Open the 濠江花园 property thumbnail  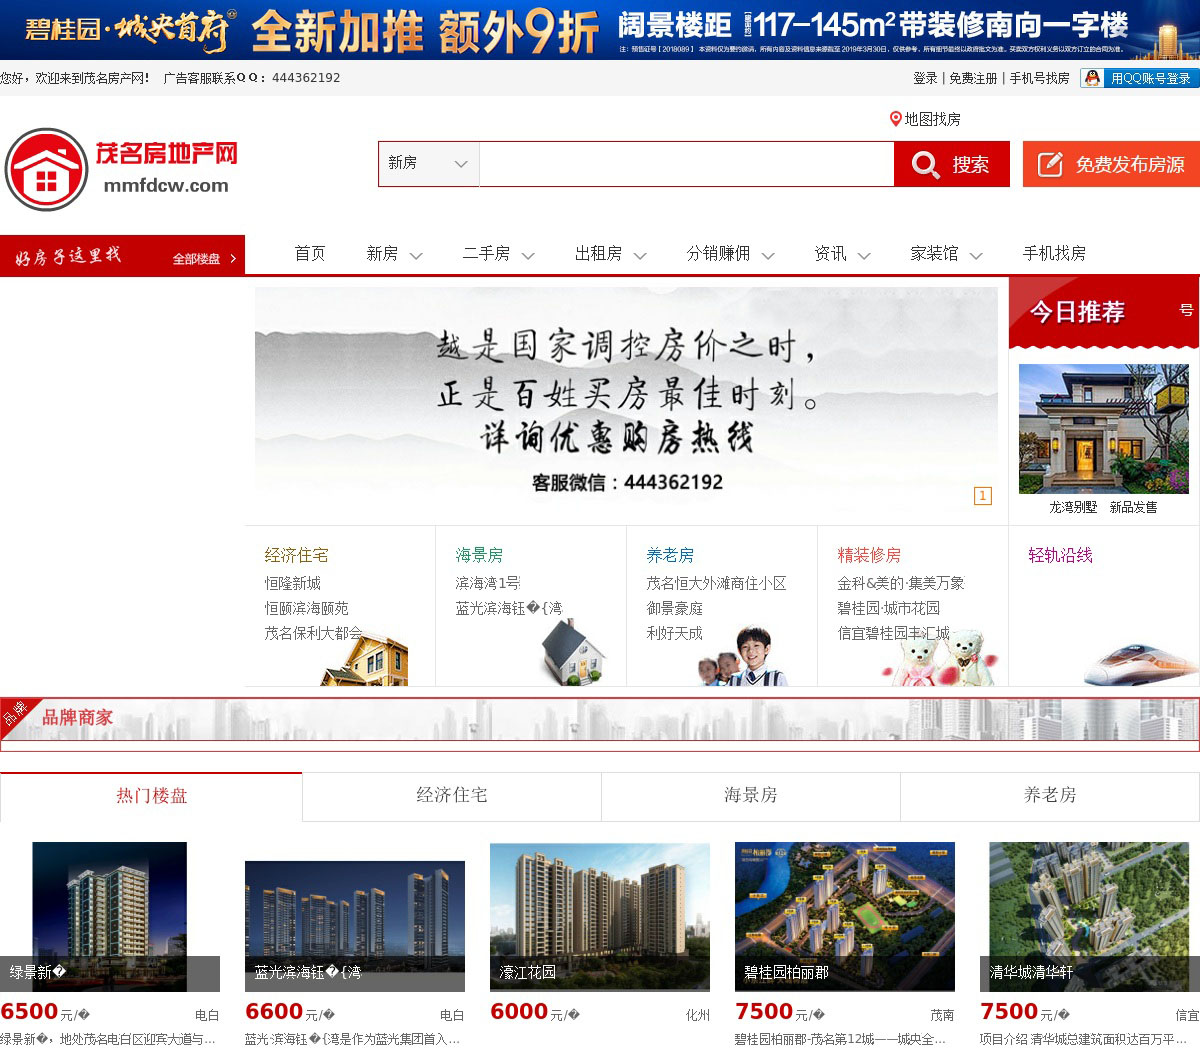point(600,916)
